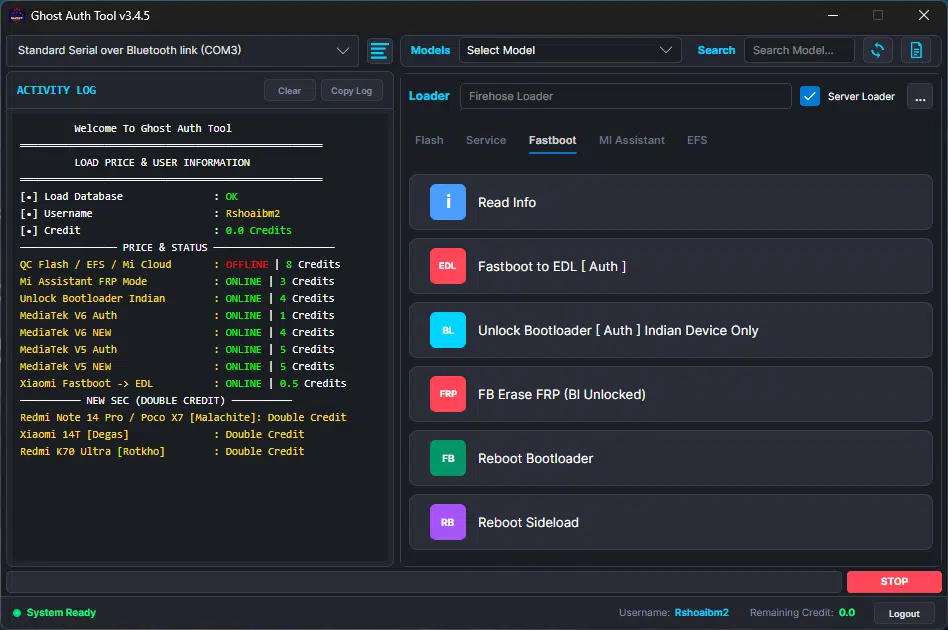The width and height of the screenshot is (948, 630).
Task: Switch to the Flash tab
Action: [x=429, y=140]
